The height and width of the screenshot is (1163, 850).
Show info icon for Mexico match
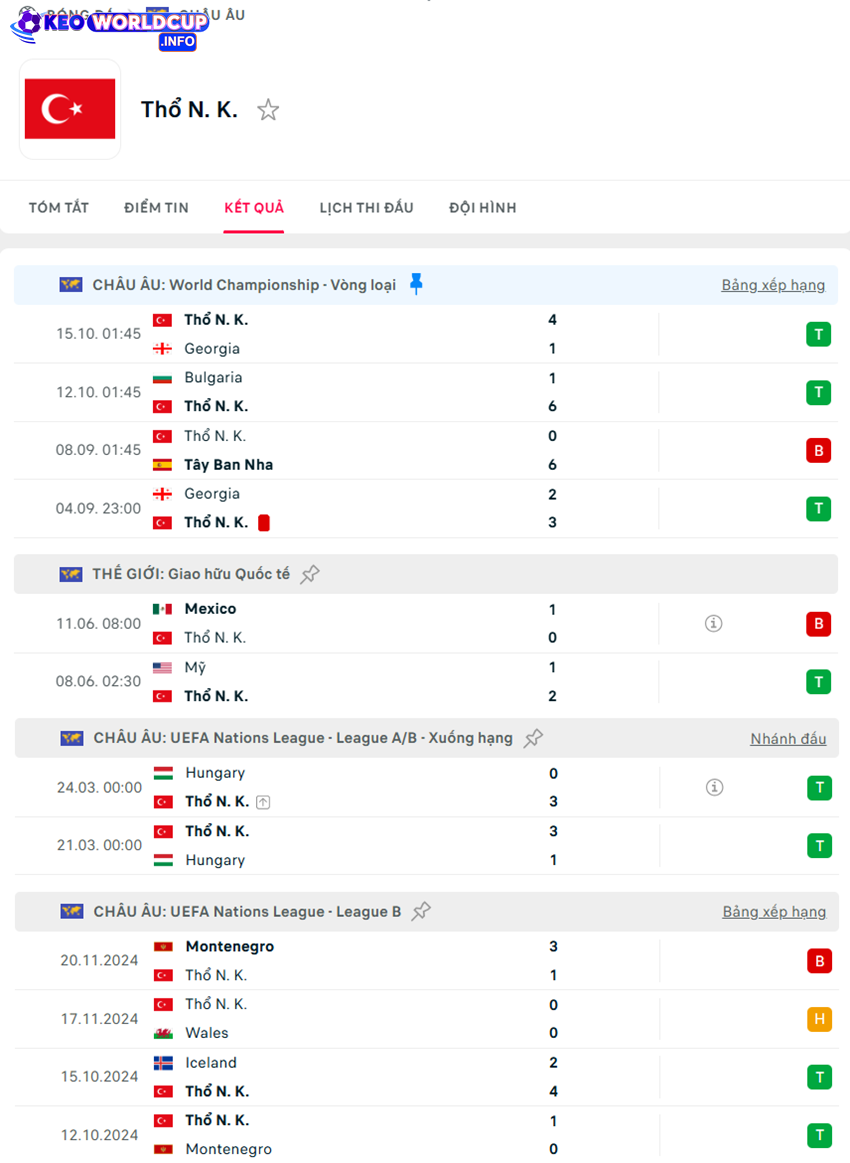pyautogui.click(x=714, y=624)
